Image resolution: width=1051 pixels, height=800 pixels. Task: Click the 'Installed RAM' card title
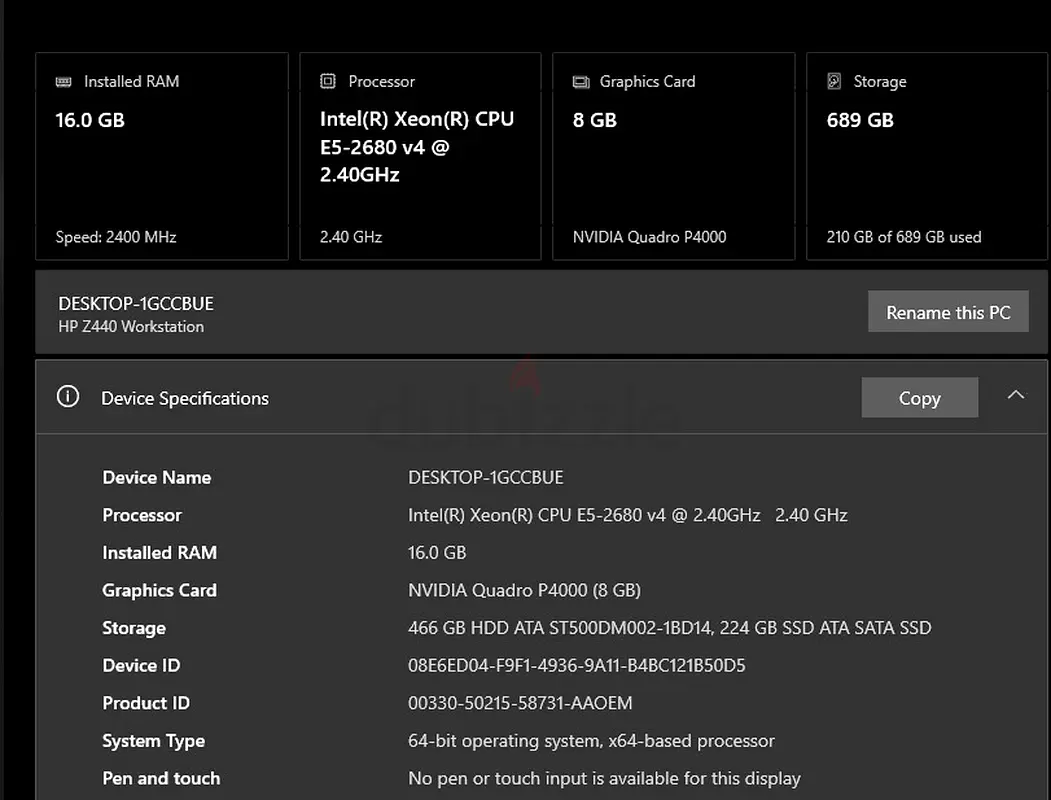point(131,82)
